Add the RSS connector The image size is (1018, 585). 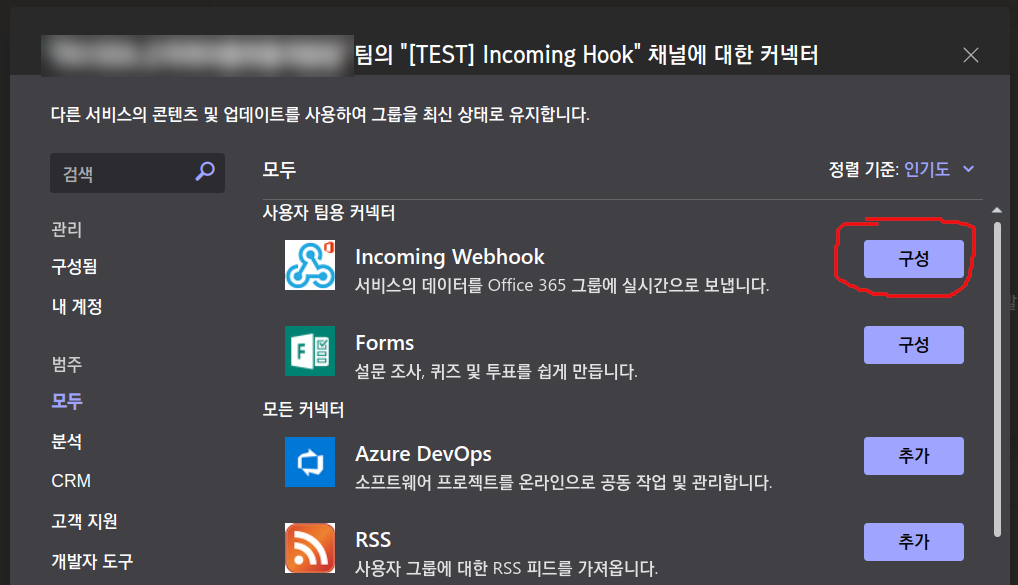[913, 541]
